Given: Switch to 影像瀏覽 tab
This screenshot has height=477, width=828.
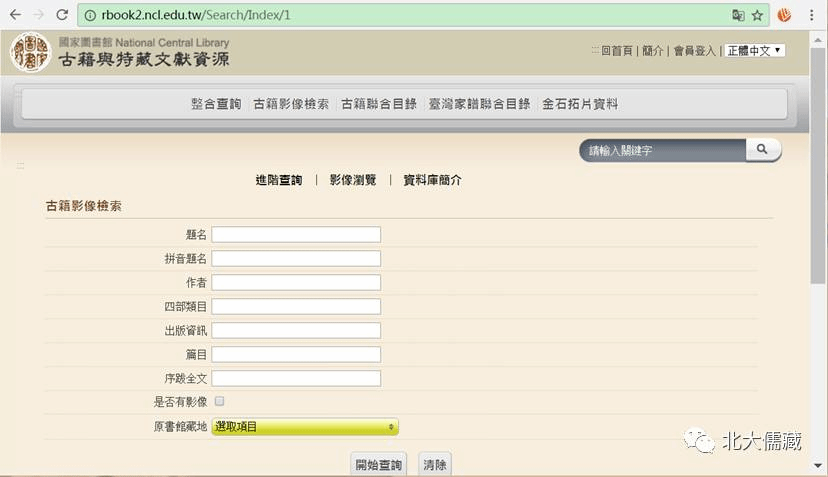Looking at the screenshot, I should 353,180.
